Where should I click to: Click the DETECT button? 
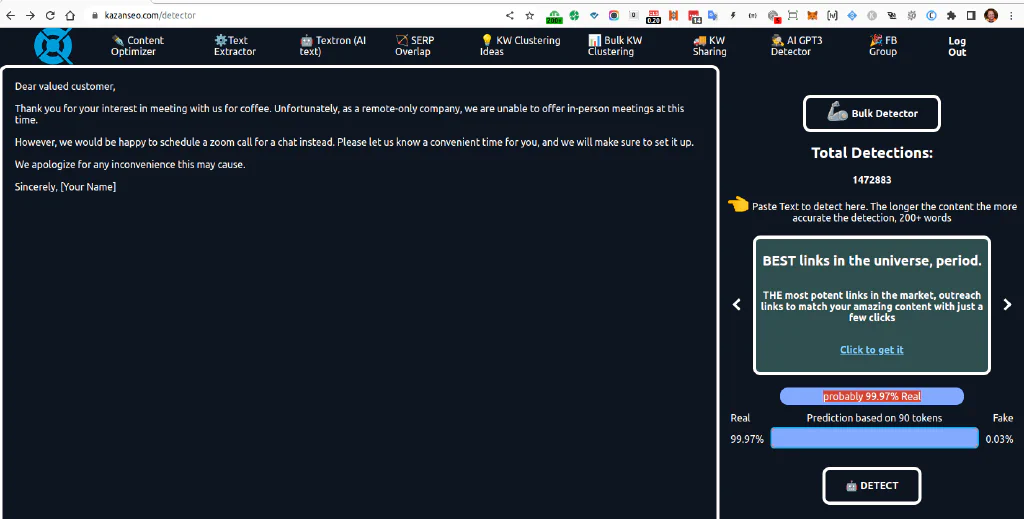tap(871, 486)
